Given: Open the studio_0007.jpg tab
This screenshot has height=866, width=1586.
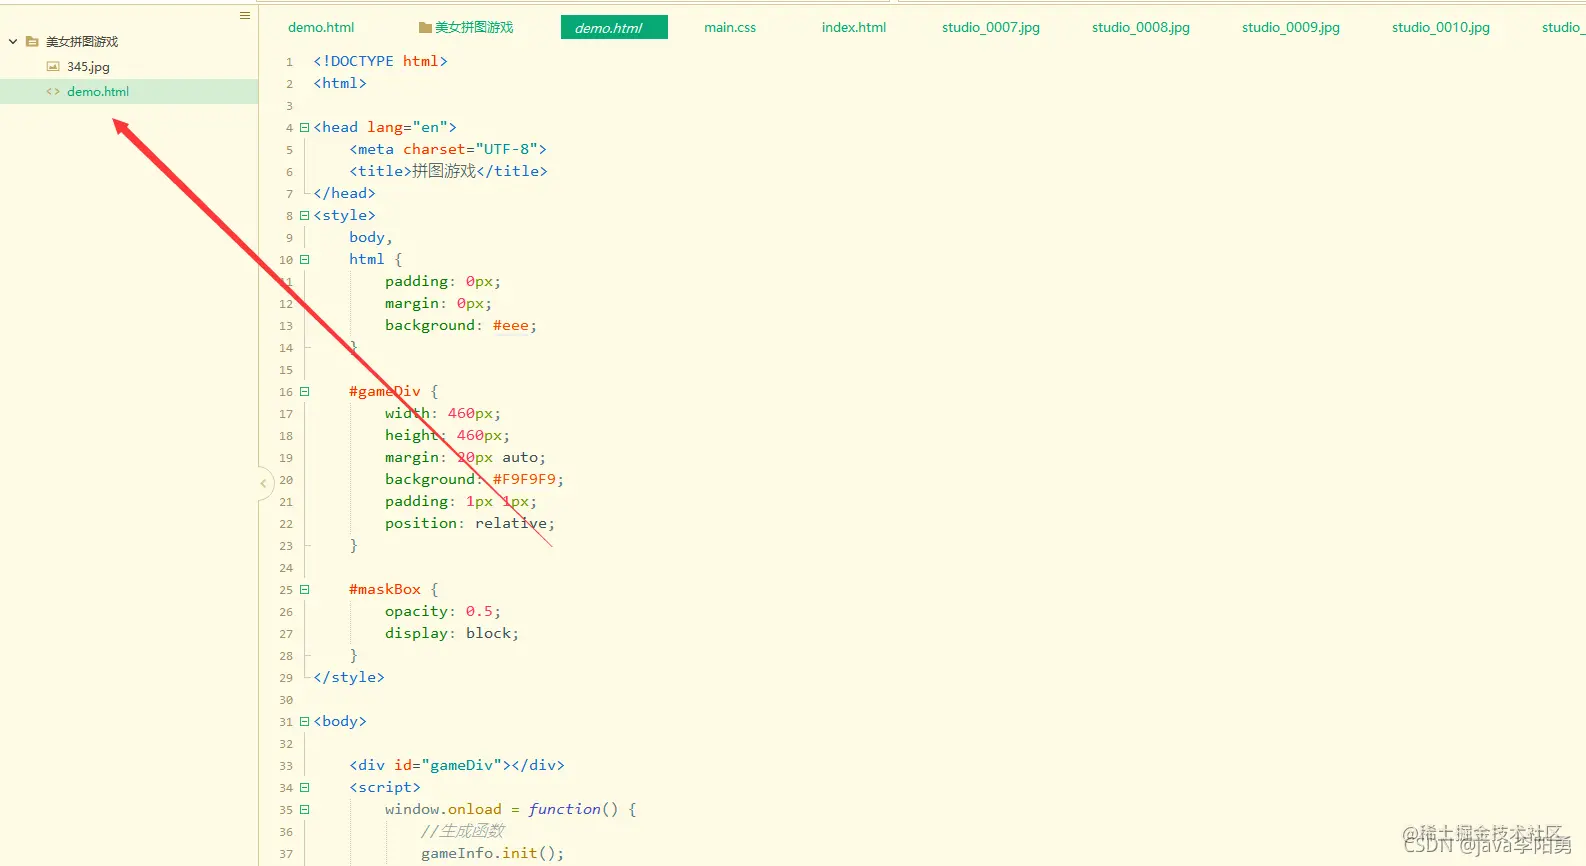Looking at the screenshot, I should (x=991, y=28).
